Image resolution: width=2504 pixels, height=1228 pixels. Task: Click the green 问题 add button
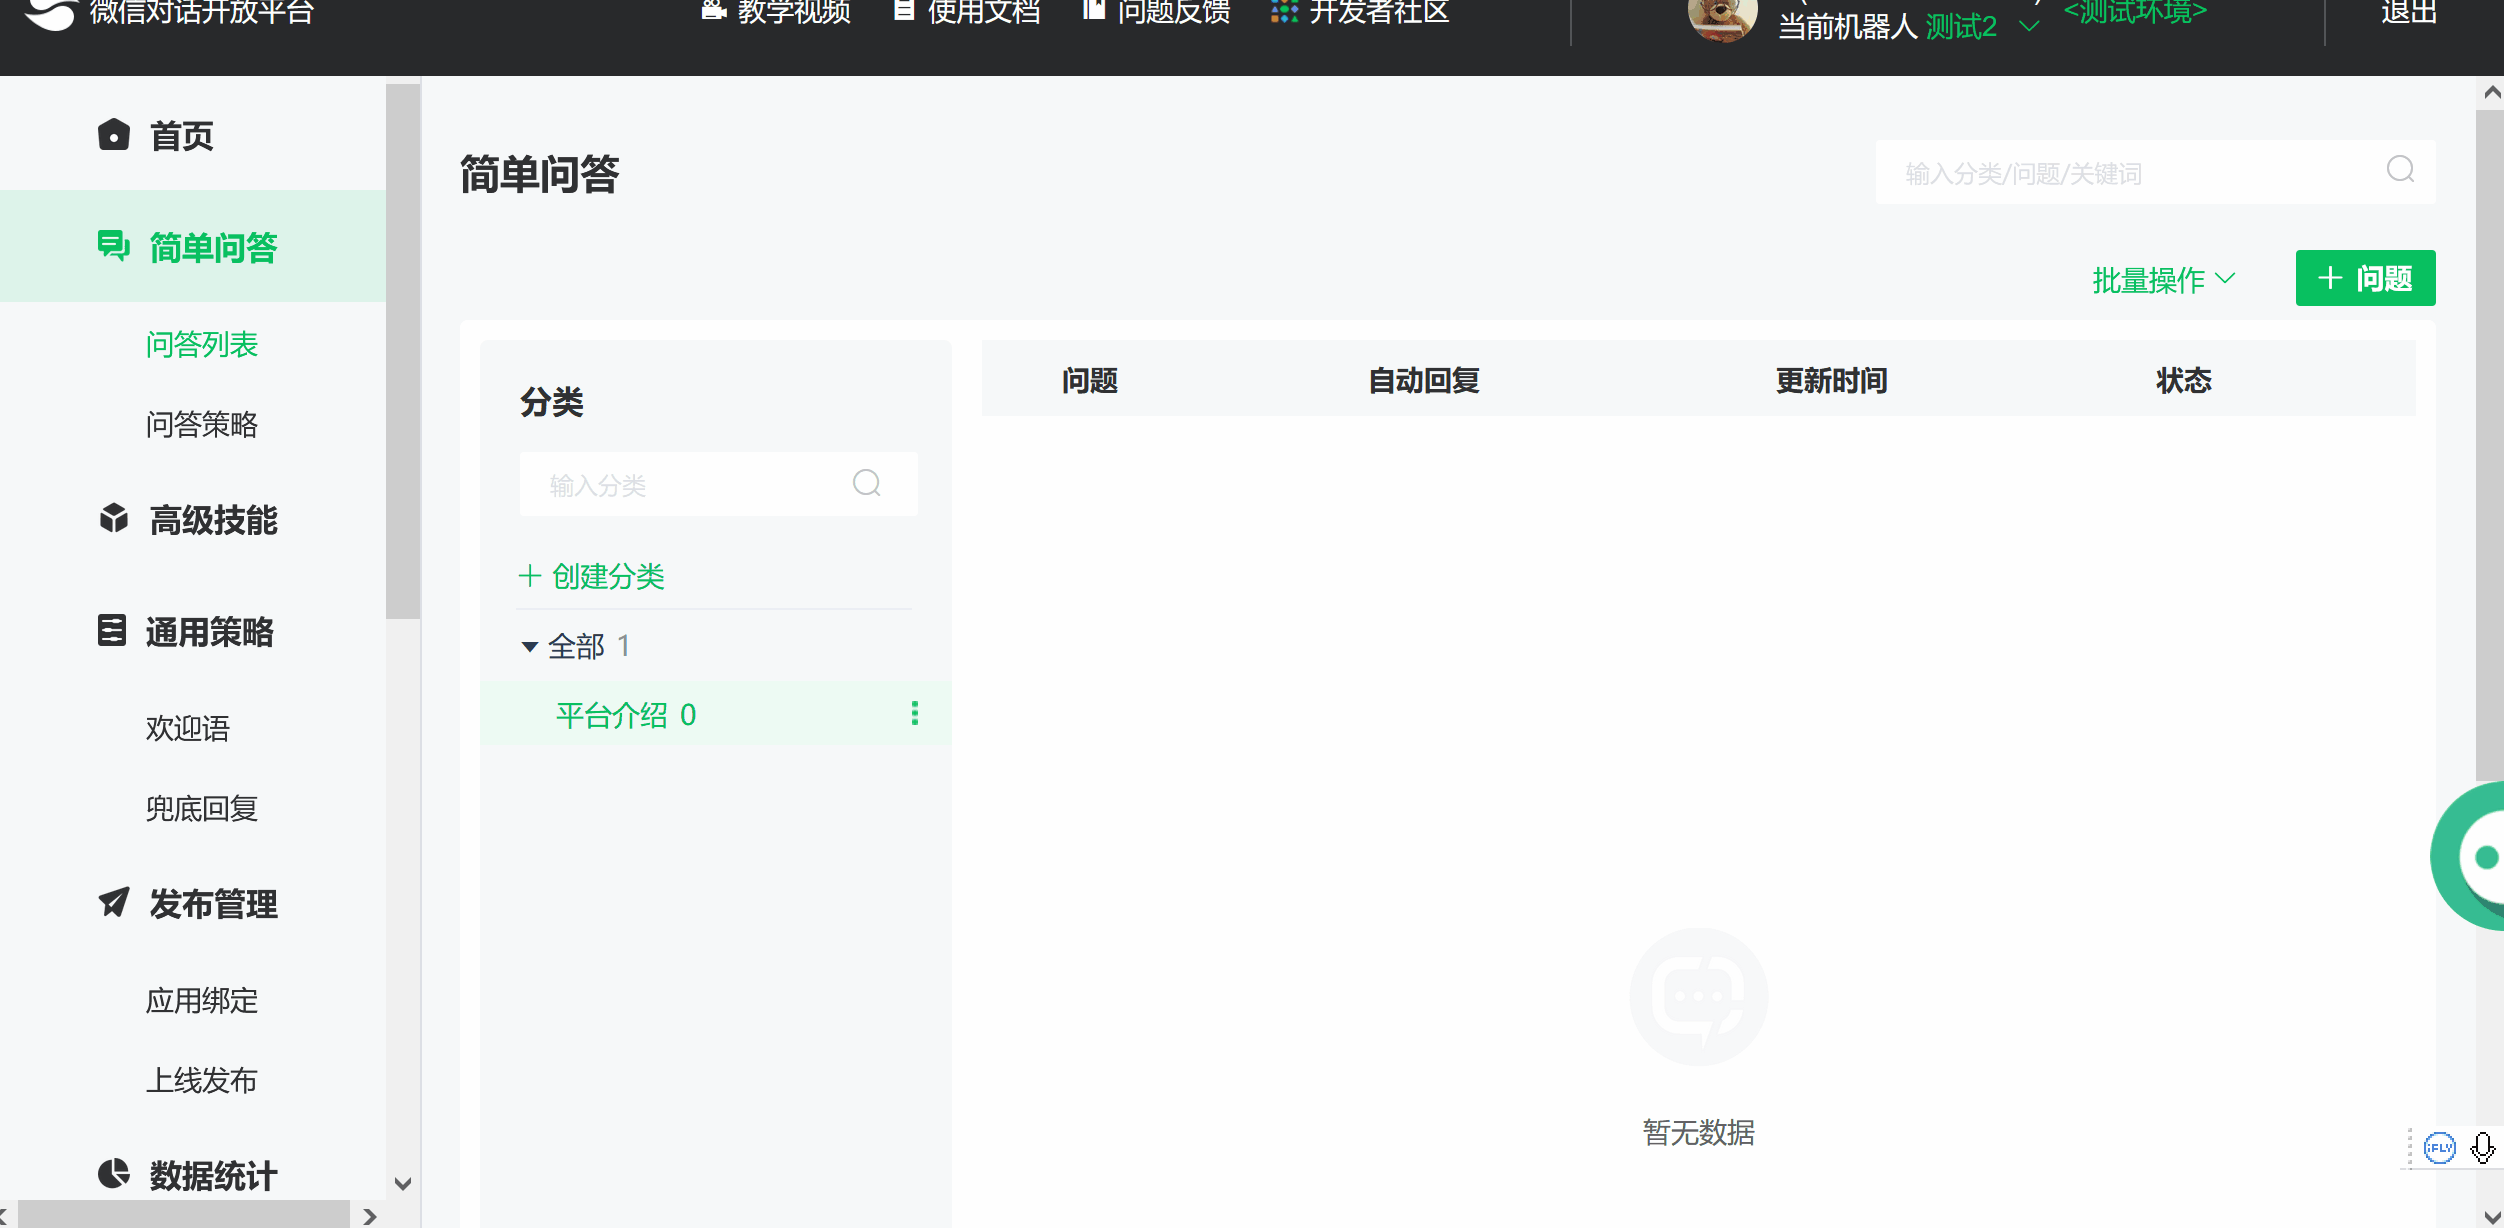2364,278
